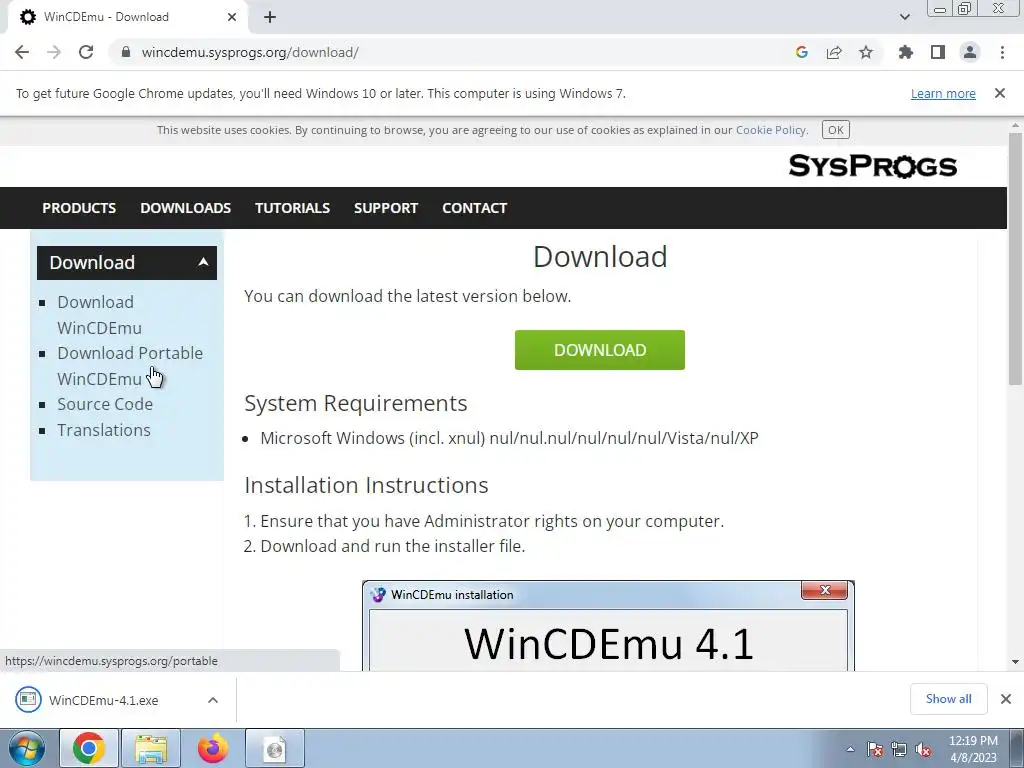Reload the current page
This screenshot has height=768, width=1024.
click(86, 52)
